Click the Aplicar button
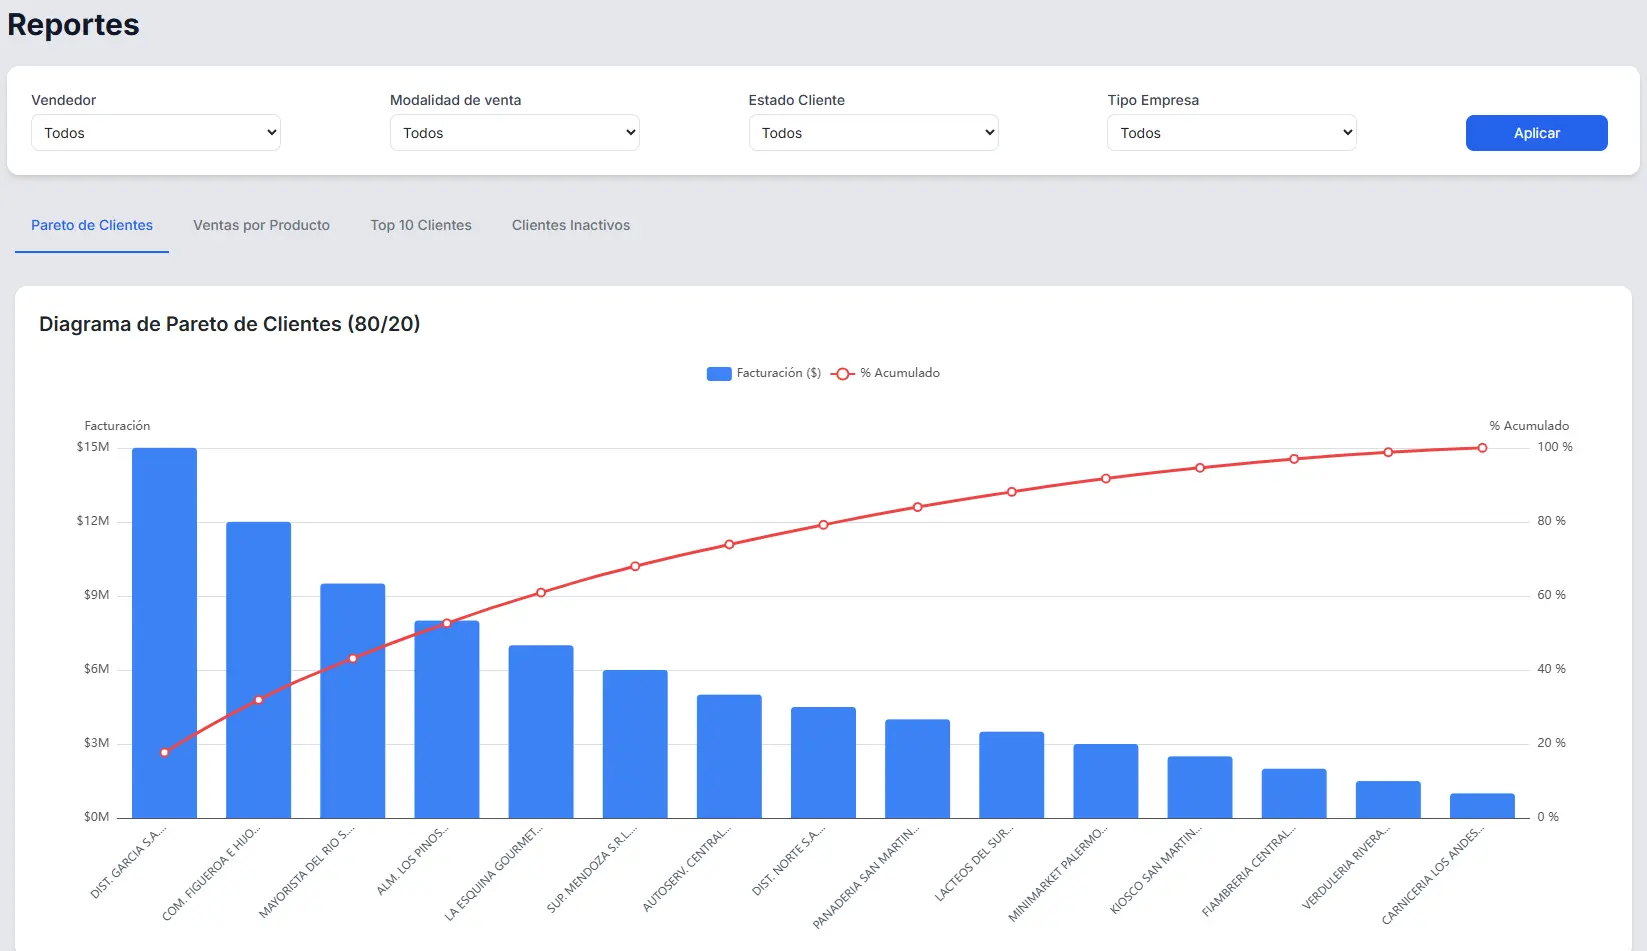Viewport: 1647px width, 951px height. click(x=1536, y=133)
